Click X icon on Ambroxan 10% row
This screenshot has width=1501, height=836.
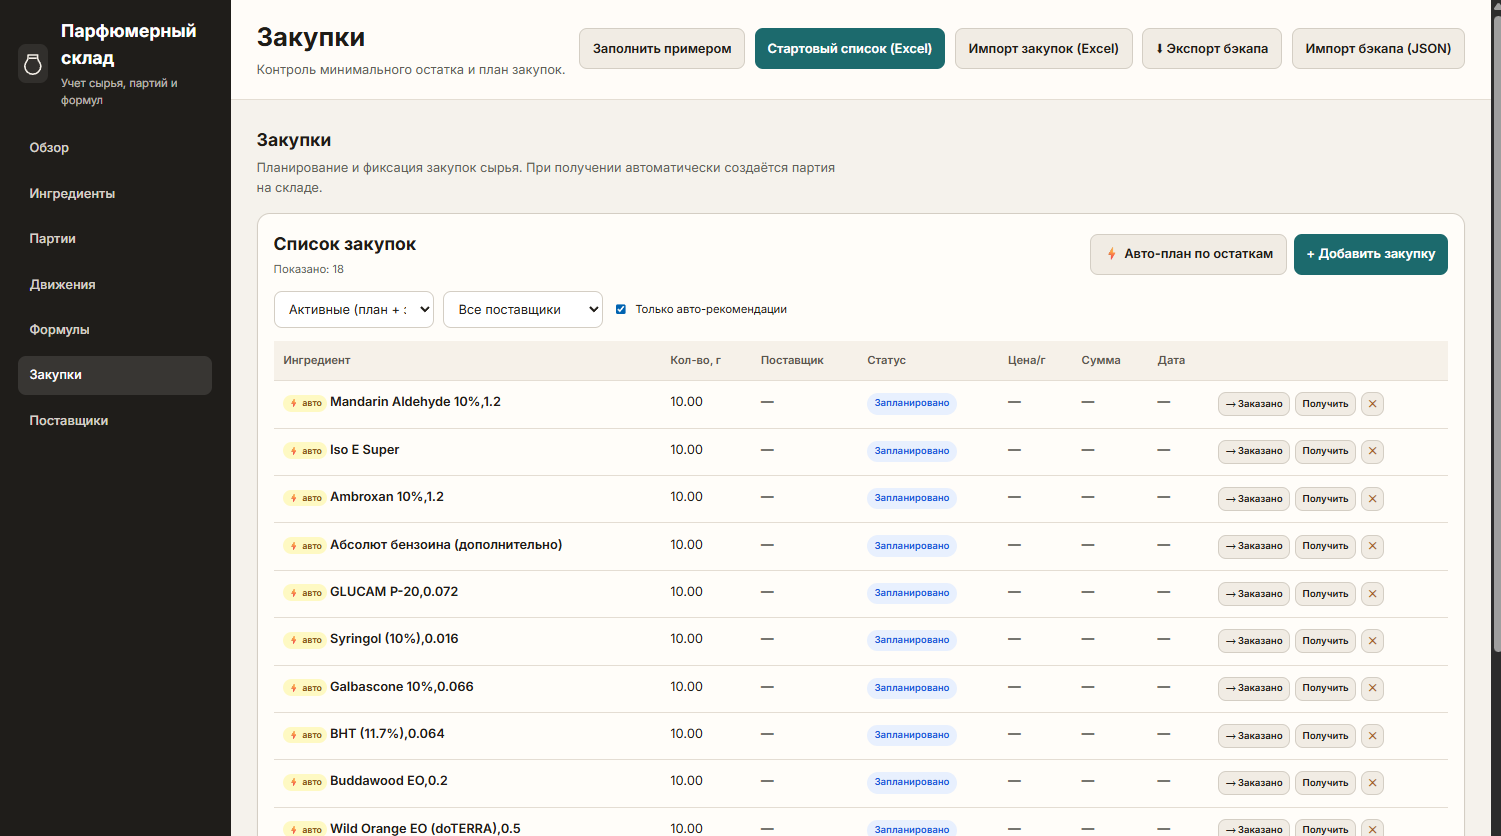[1372, 499]
